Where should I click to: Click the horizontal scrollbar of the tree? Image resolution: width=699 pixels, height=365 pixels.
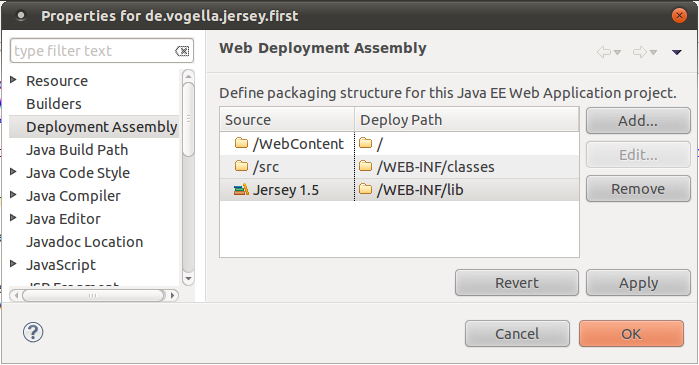[94, 295]
